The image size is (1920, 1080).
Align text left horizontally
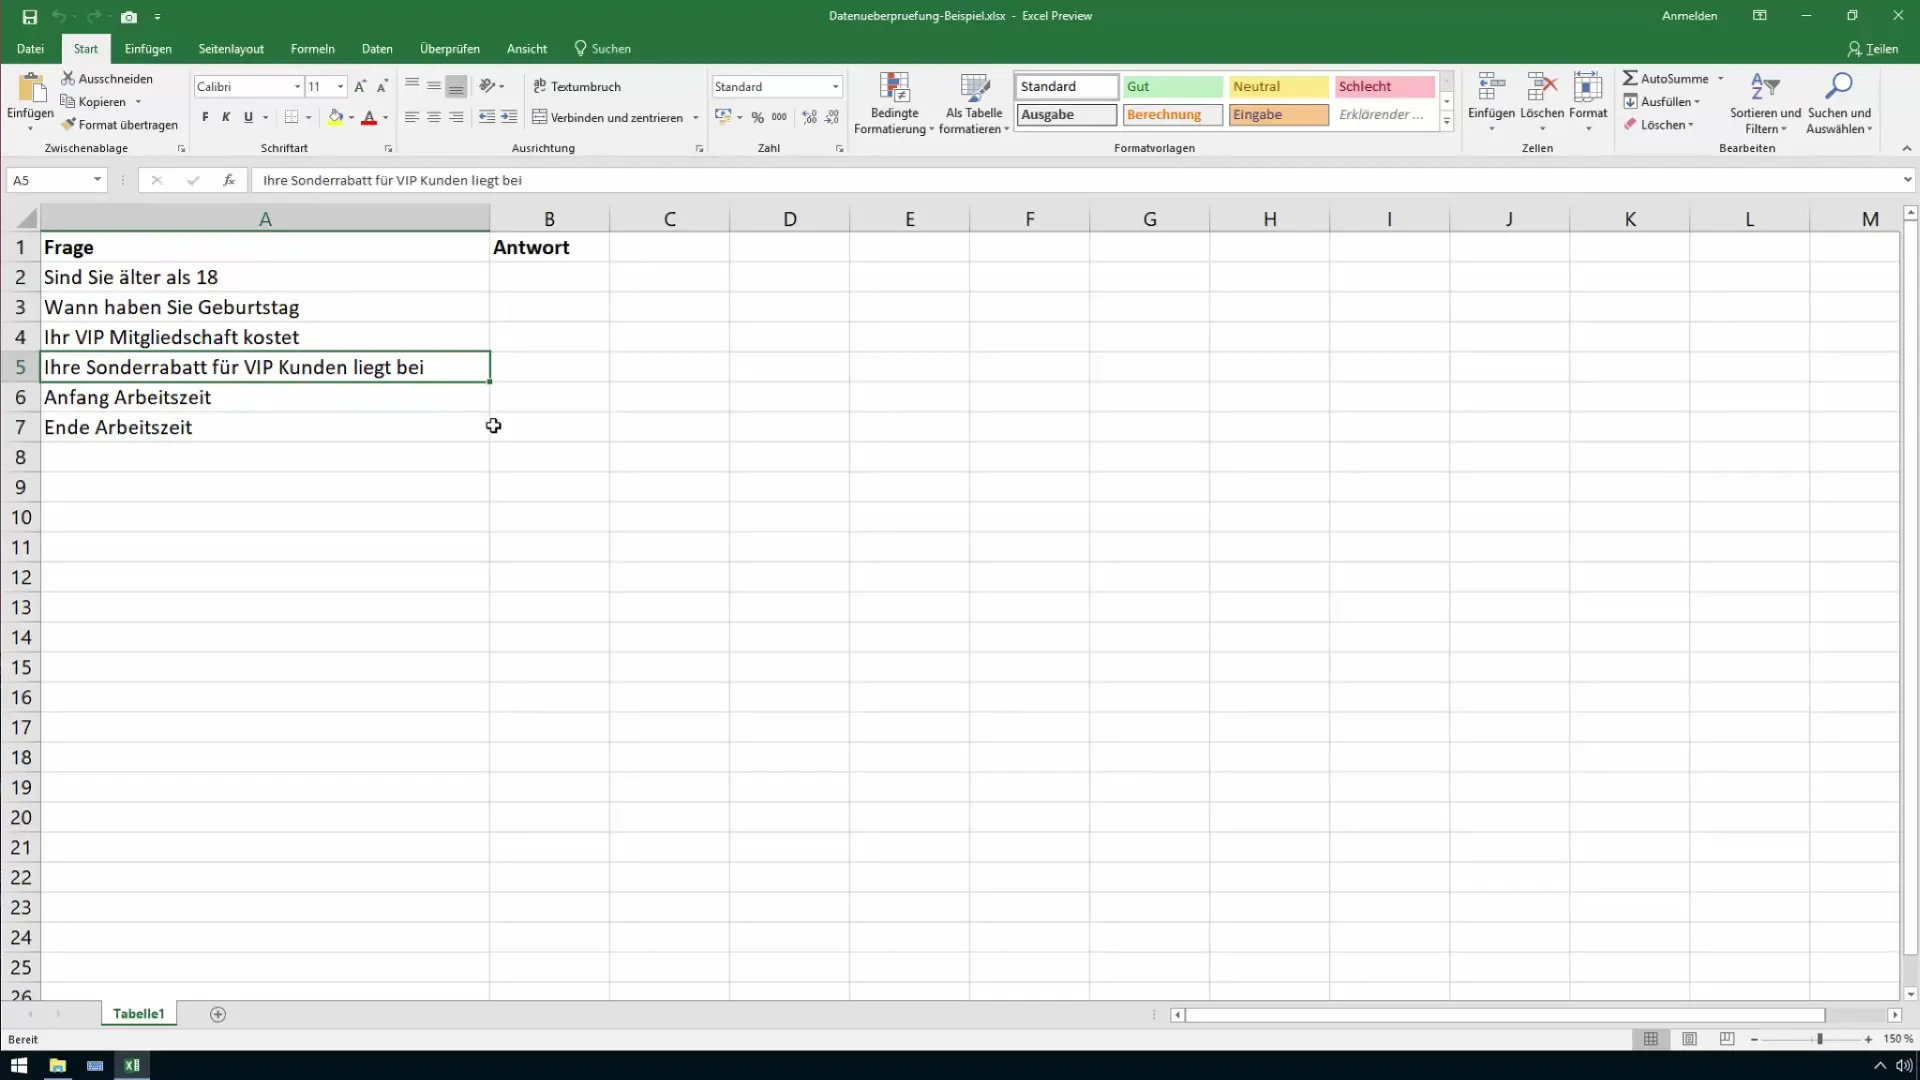[x=412, y=117]
